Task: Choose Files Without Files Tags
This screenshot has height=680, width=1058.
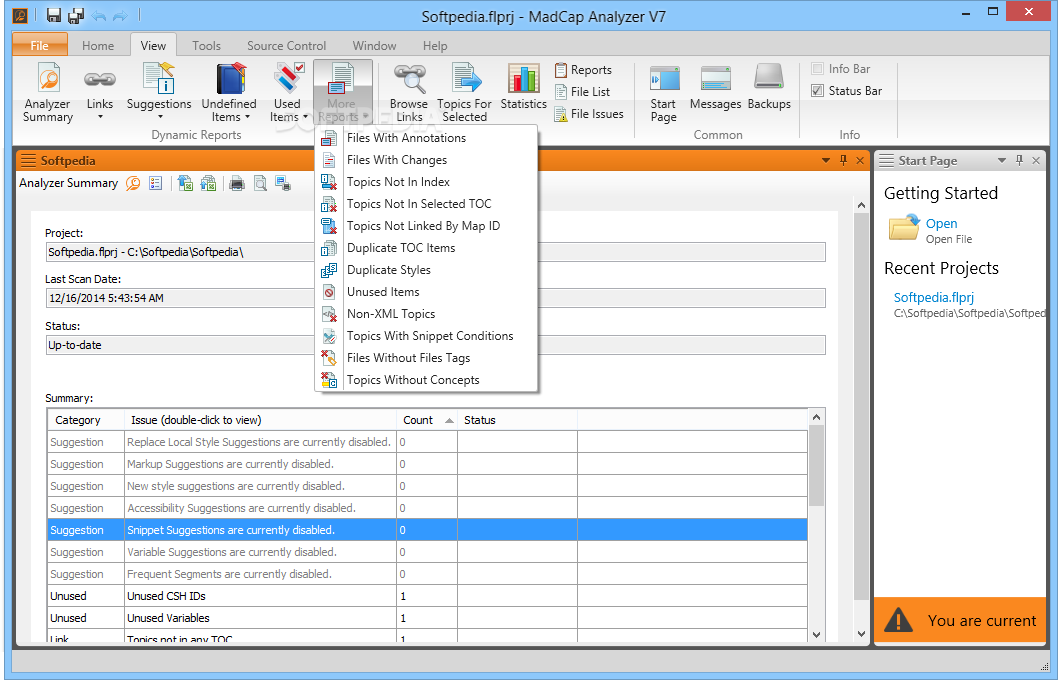Action: click(426, 358)
